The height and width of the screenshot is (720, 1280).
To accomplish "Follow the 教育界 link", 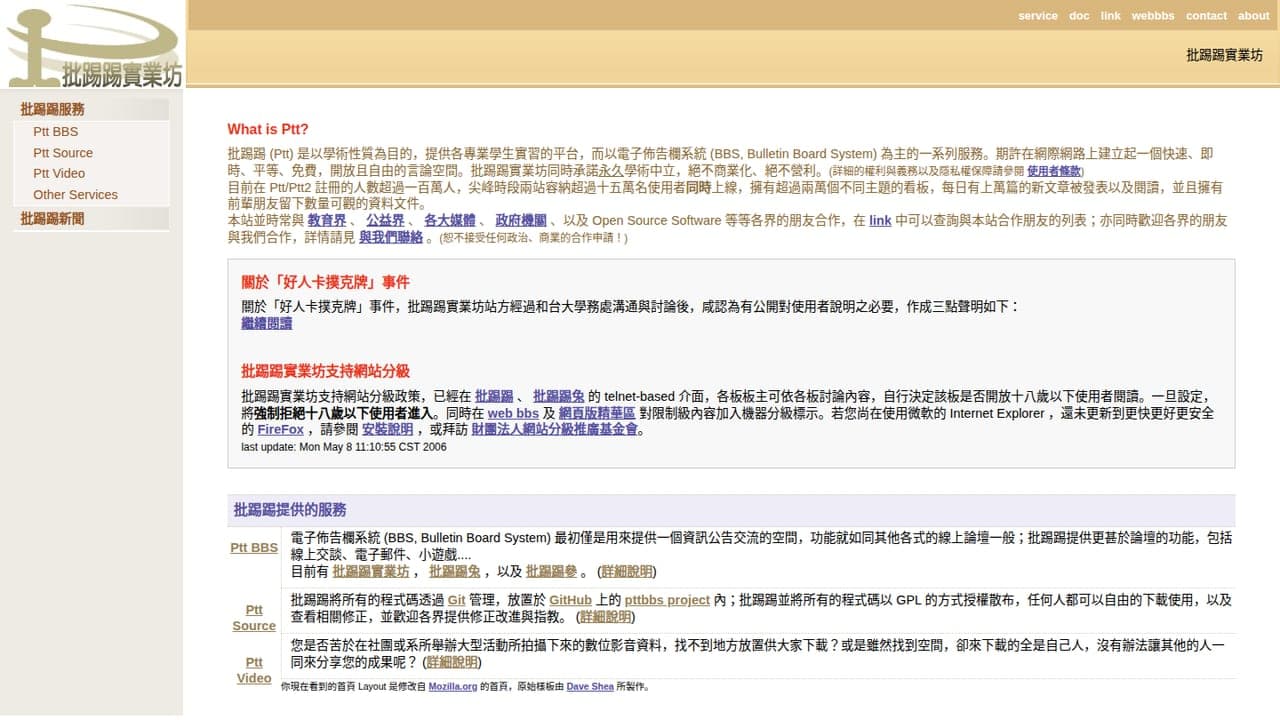I will tap(327, 220).
